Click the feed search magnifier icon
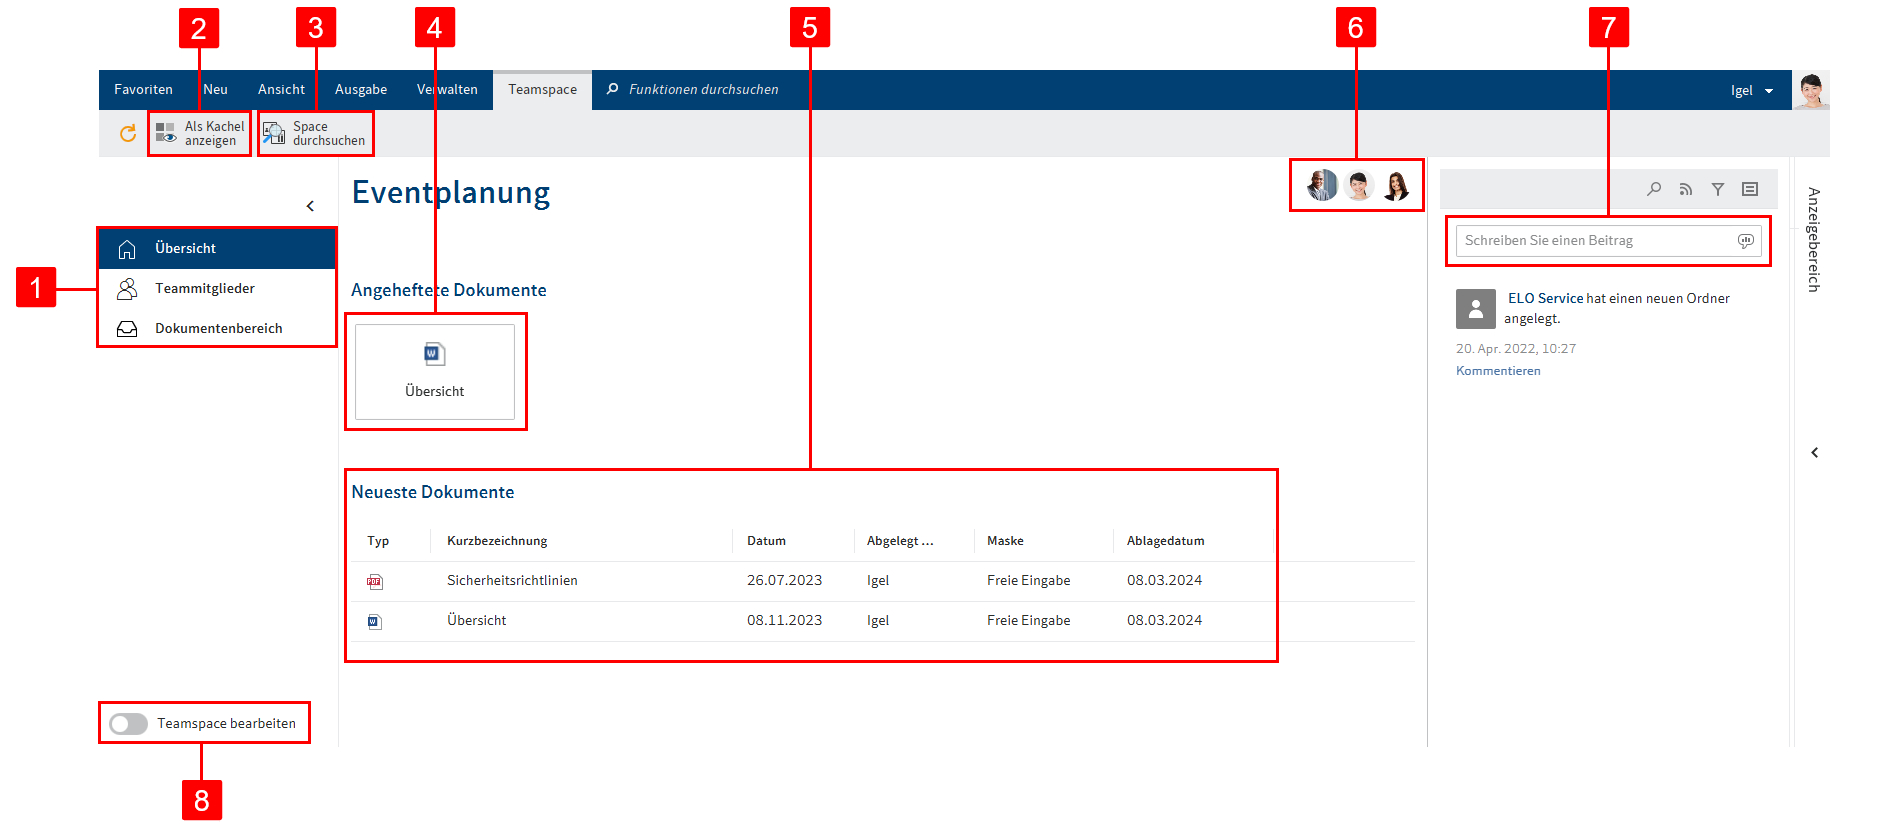This screenshot has width=1880, height=827. point(1654,189)
